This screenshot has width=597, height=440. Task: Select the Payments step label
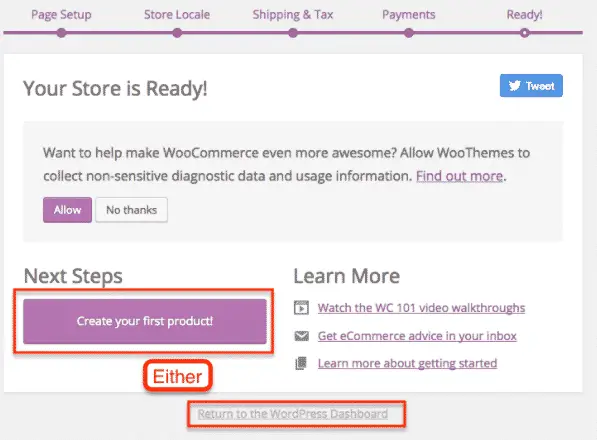click(409, 15)
